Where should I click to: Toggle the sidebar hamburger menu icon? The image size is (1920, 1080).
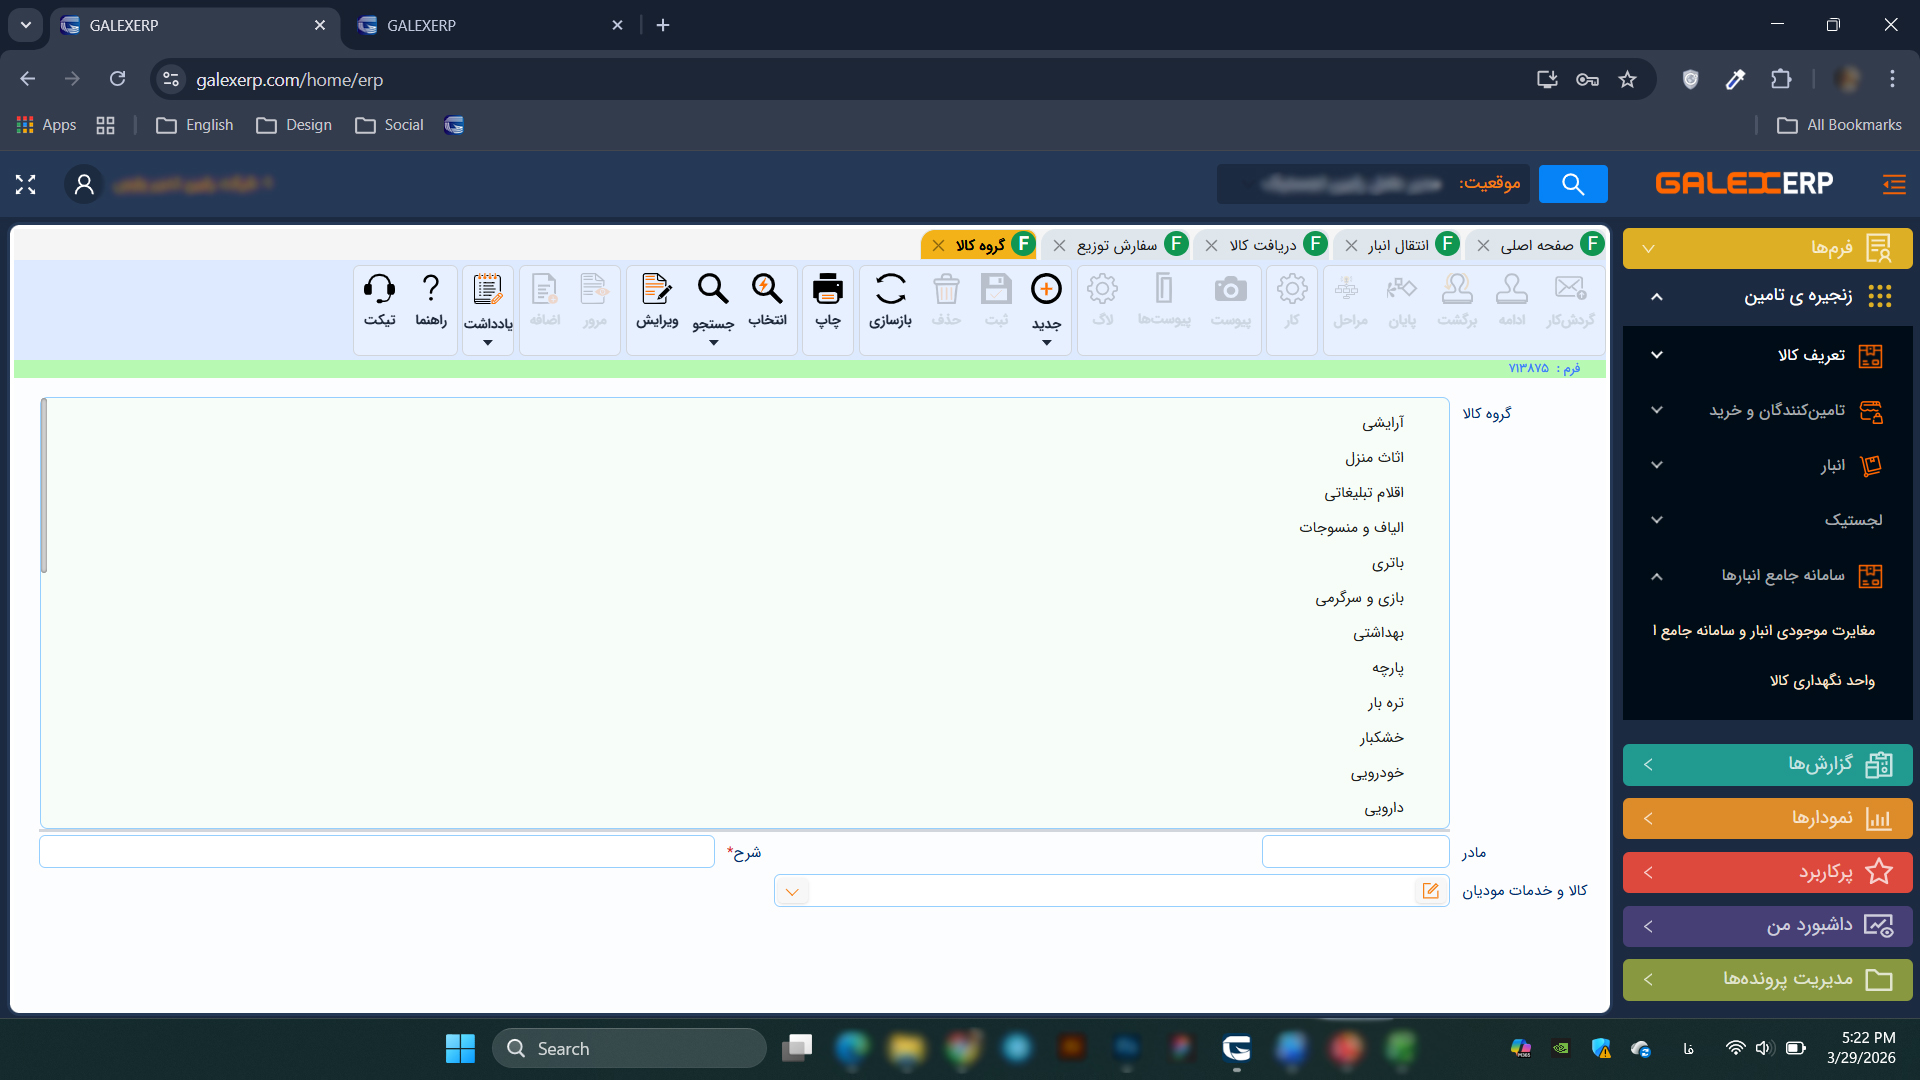(1894, 184)
